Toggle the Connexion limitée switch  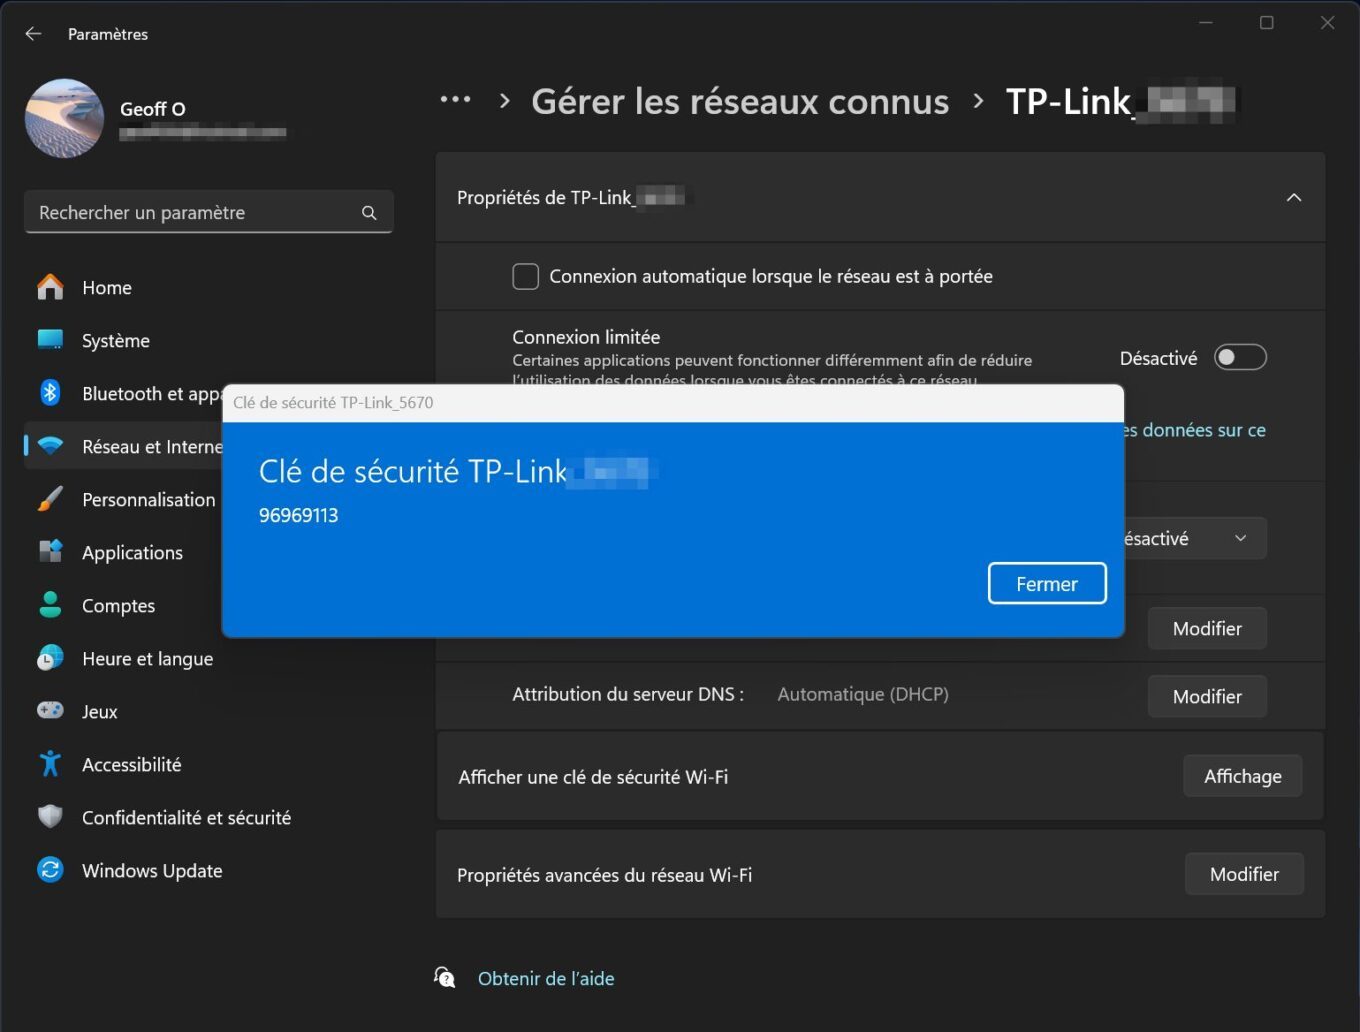1240,357
